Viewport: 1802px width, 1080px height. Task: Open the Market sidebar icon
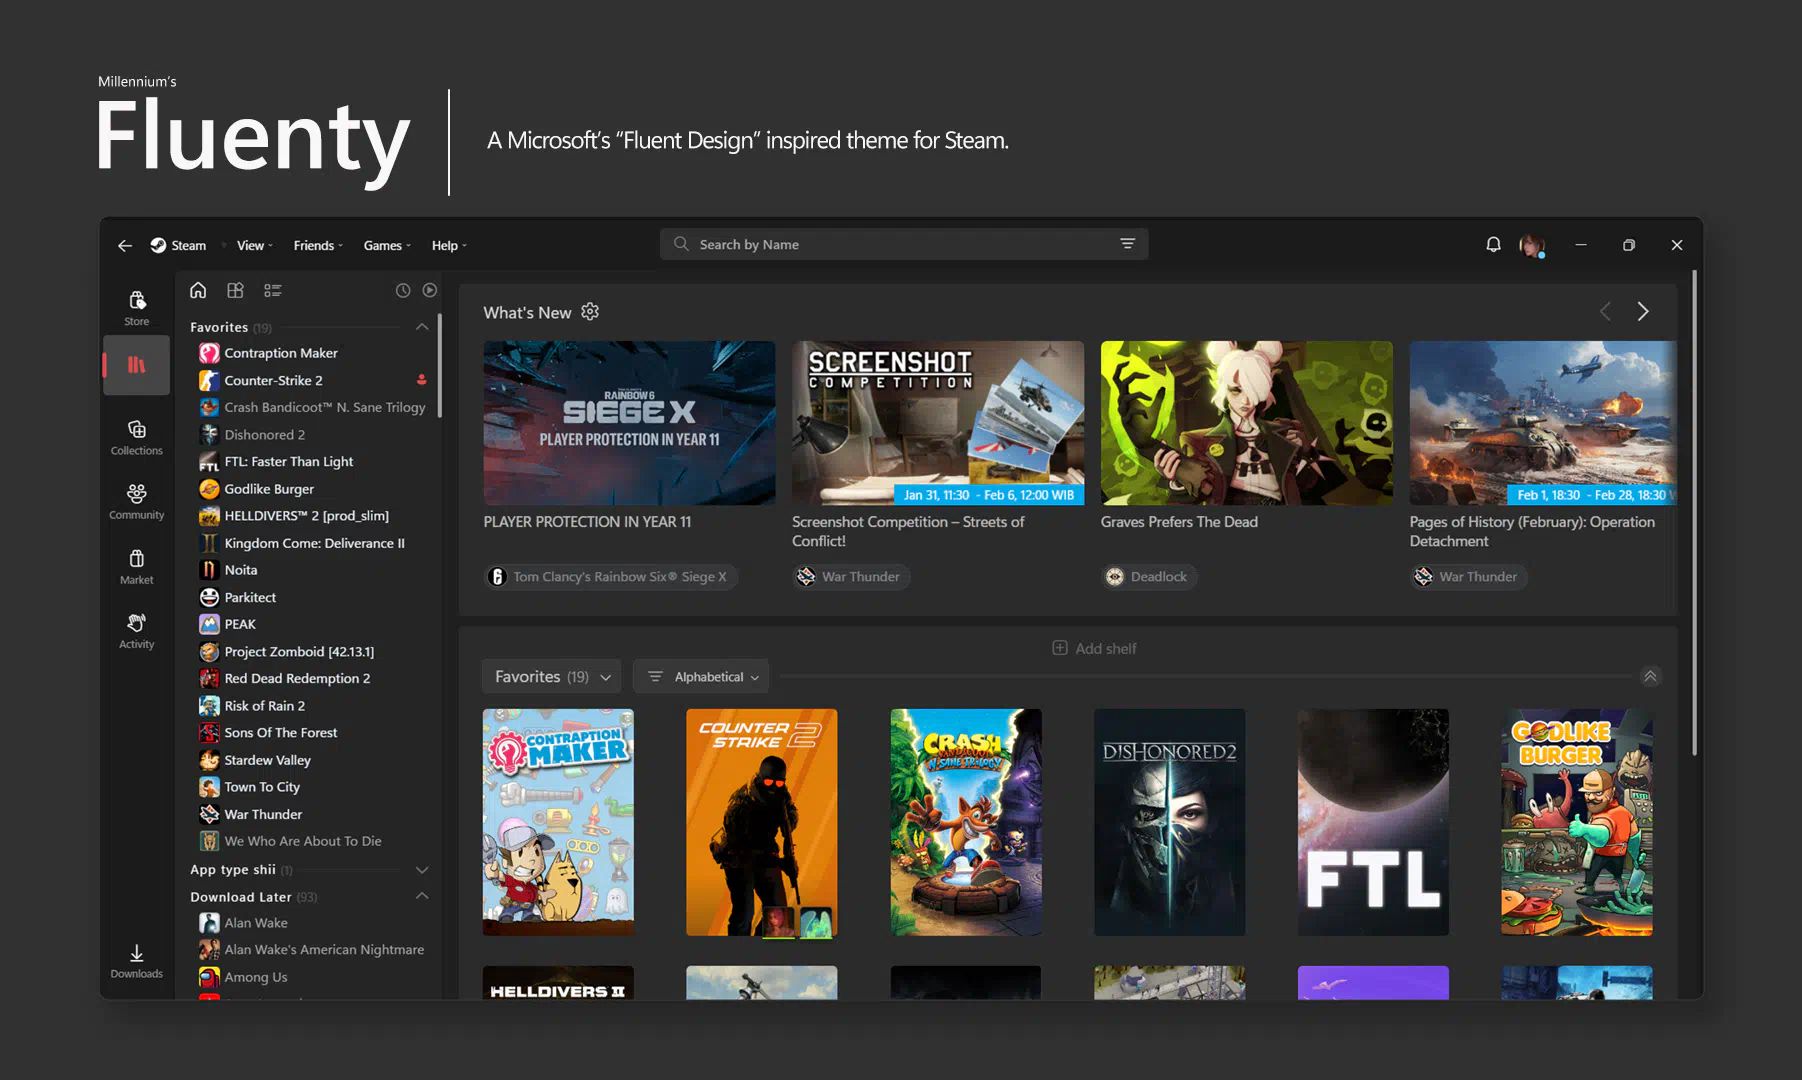pyautogui.click(x=137, y=566)
